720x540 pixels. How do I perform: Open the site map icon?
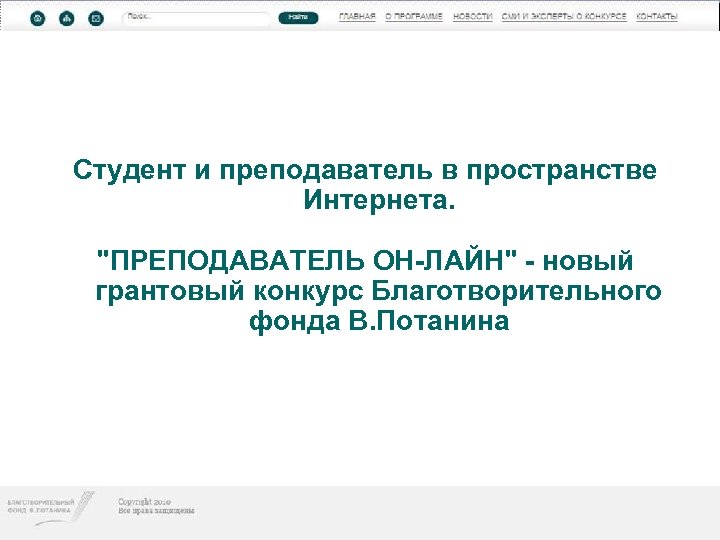coord(67,18)
